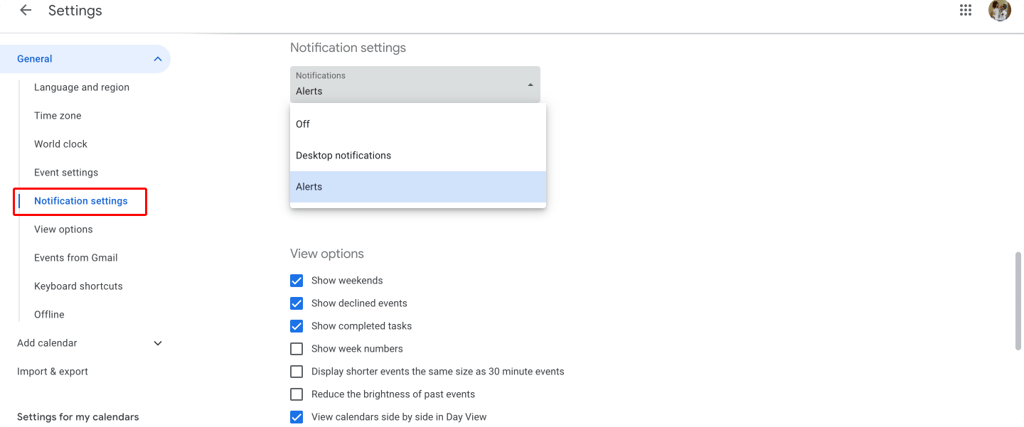Uncheck Show weekends
The image size is (1024, 427).
tap(296, 281)
